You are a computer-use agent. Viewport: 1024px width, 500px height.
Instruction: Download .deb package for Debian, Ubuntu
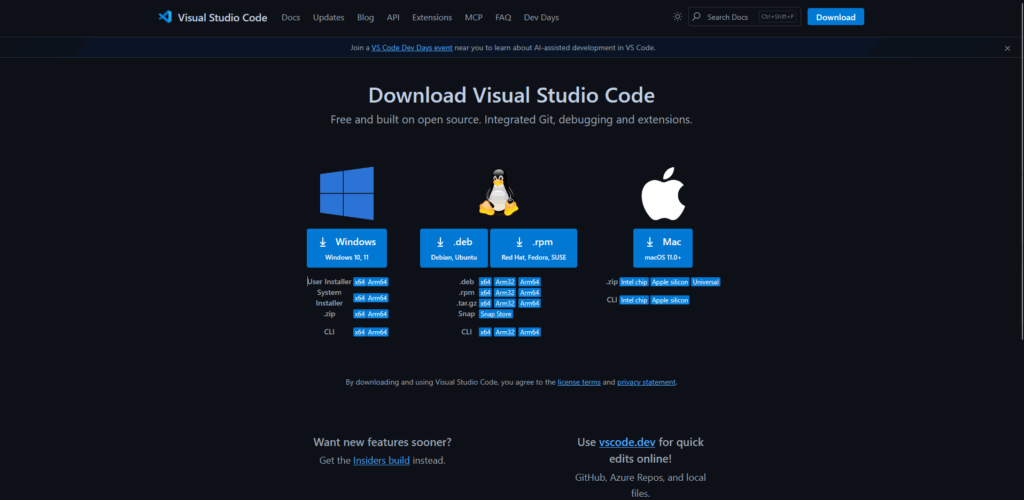tap(454, 248)
